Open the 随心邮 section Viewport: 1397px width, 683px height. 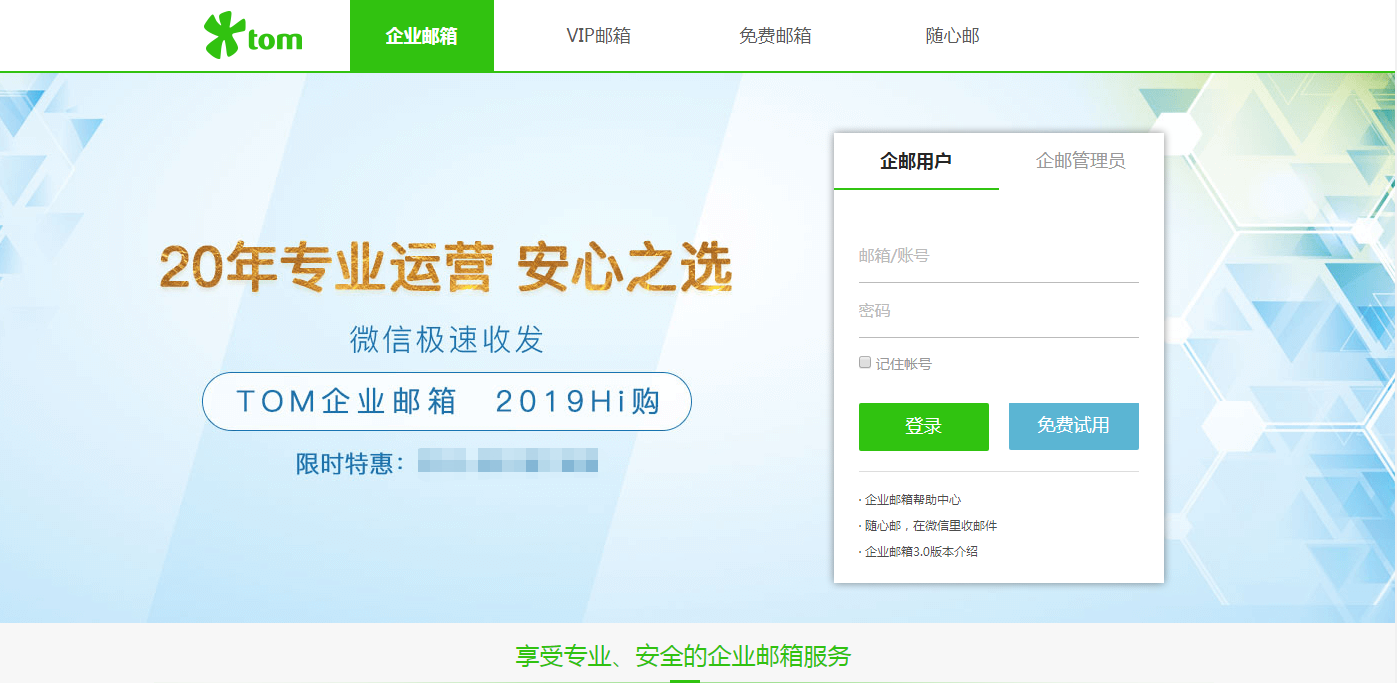951,34
